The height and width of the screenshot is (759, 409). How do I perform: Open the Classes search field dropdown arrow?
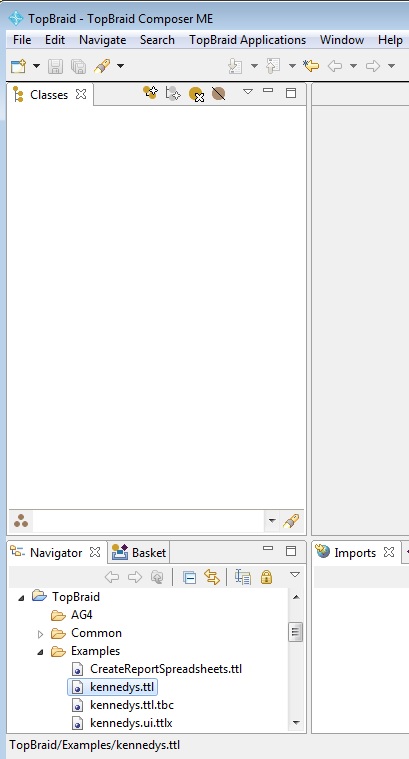tap(272, 521)
